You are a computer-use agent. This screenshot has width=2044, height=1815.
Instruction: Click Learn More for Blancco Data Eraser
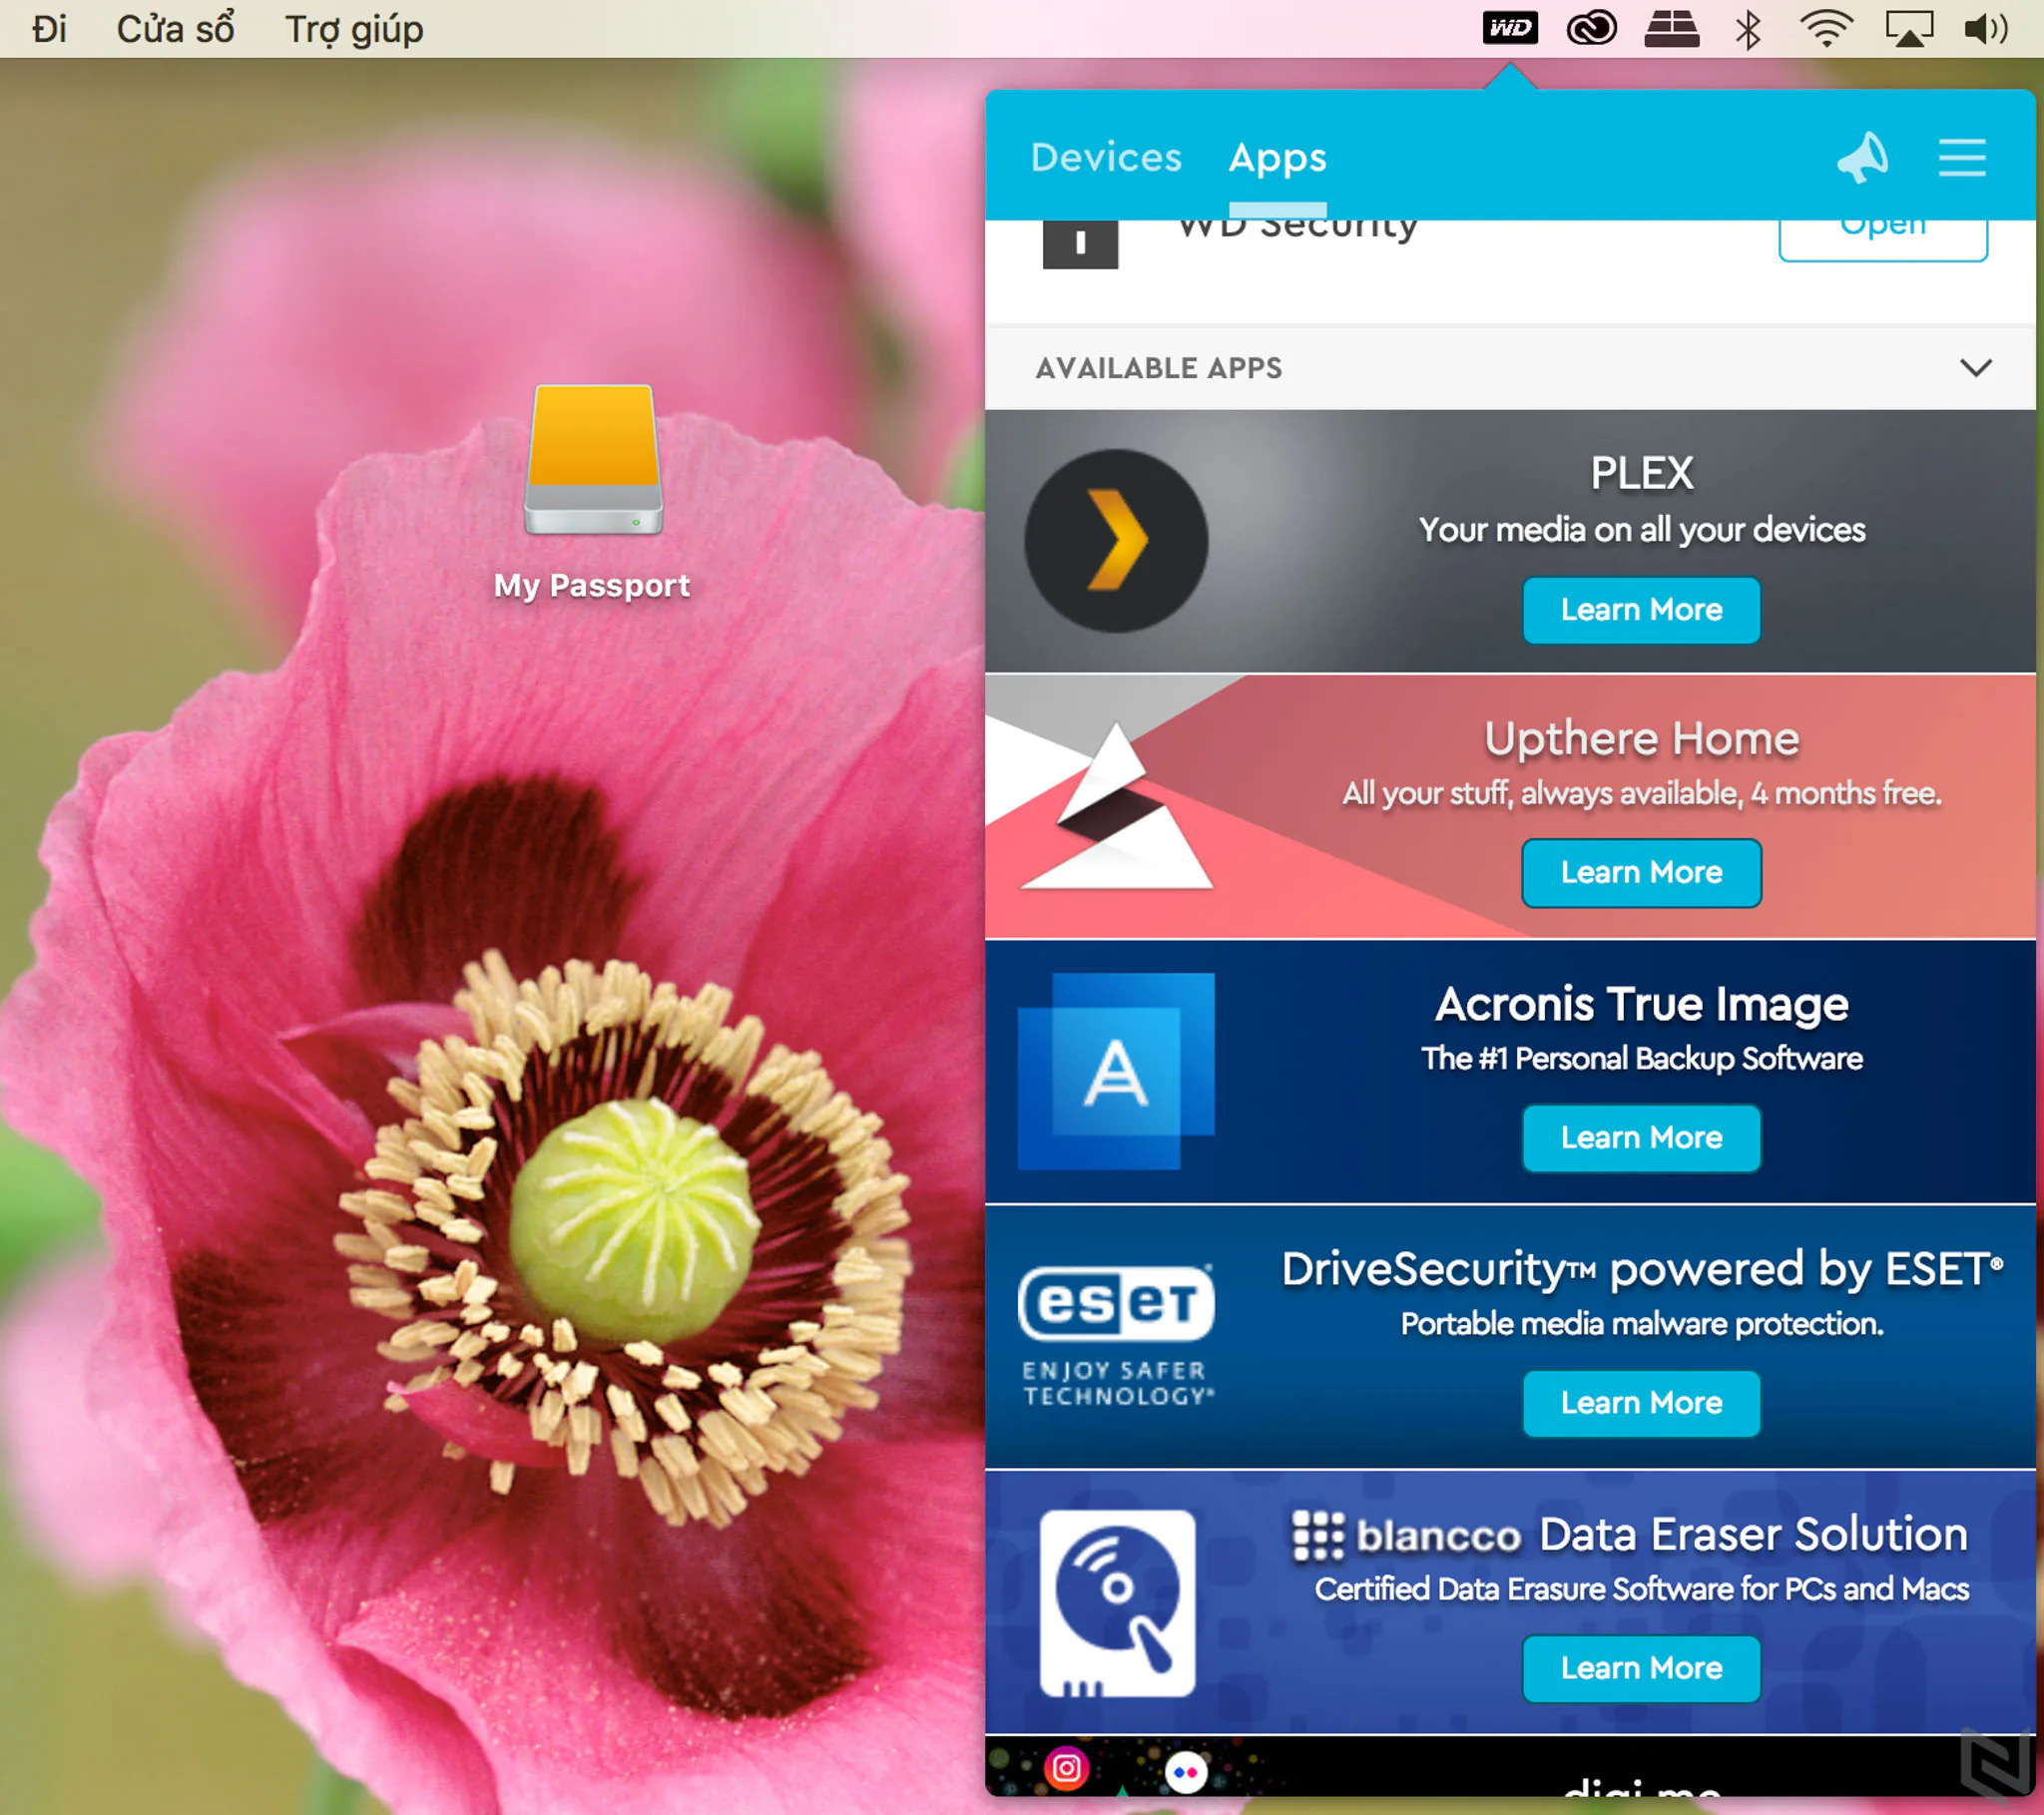[1641, 1668]
